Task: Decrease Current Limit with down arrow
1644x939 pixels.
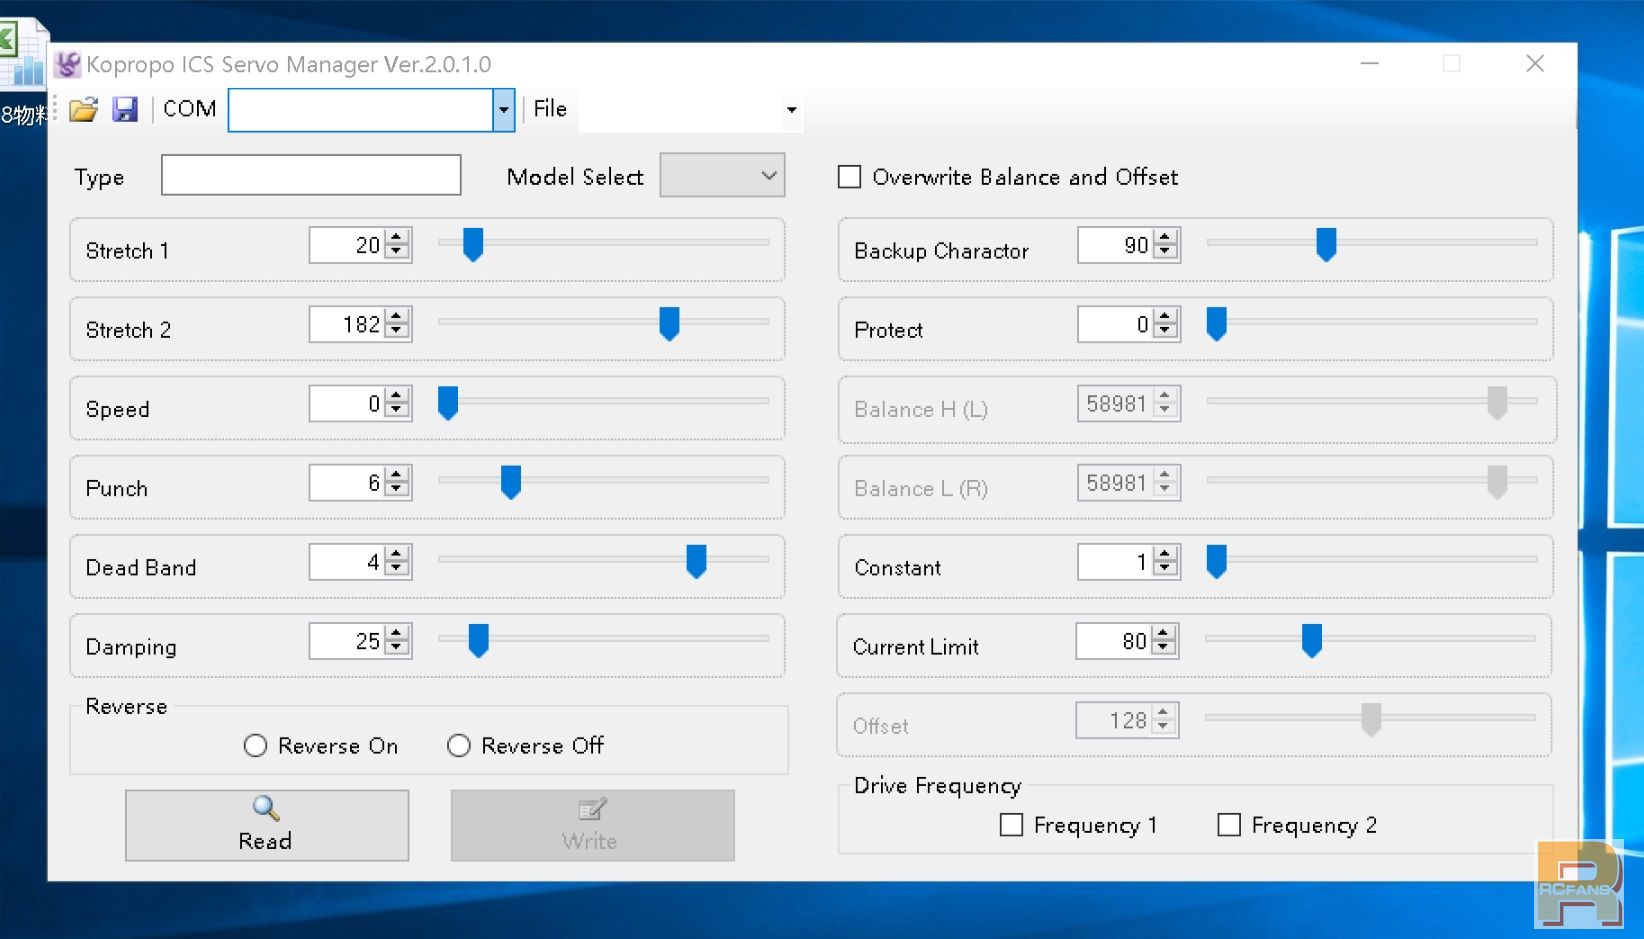Action: (1163, 648)
